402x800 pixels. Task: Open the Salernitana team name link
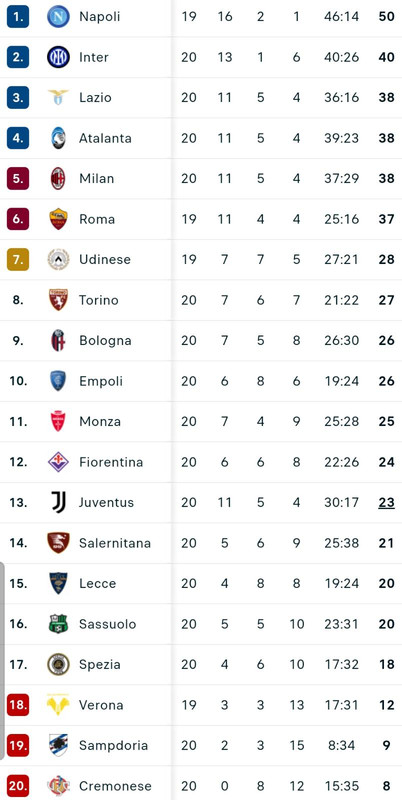(115, 543)
